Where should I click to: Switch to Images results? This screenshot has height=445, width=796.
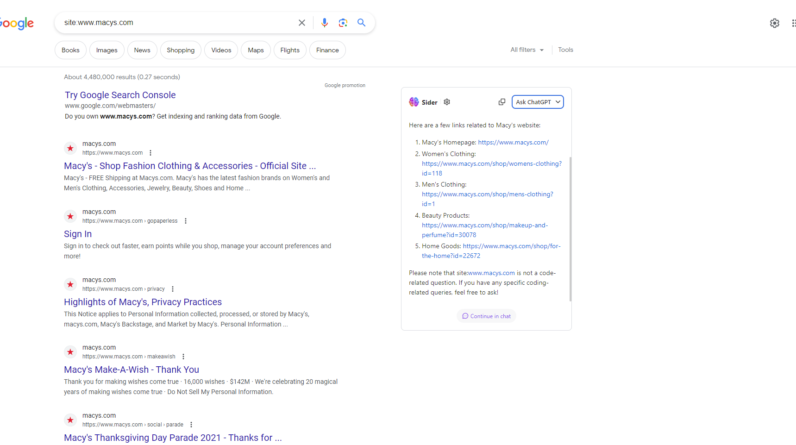[x=107, y=50]
